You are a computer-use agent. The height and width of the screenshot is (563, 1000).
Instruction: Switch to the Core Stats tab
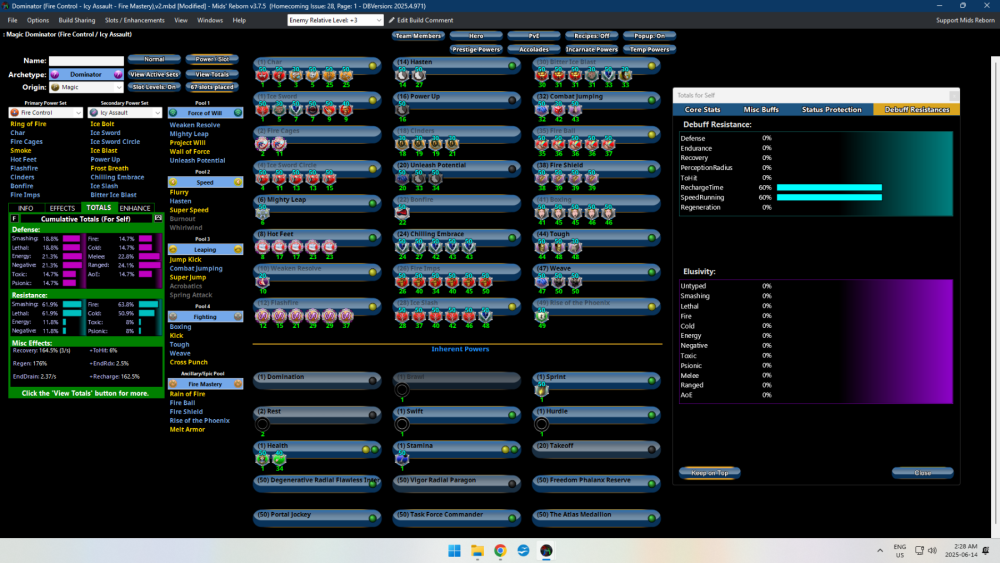point(702,110)
